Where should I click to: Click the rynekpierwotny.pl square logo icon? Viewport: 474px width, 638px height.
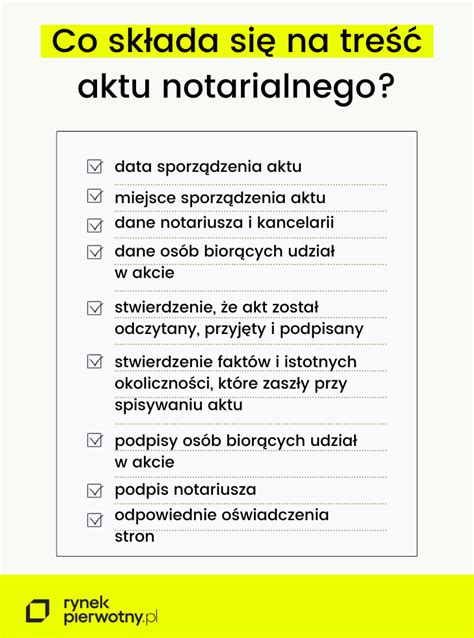37,611
